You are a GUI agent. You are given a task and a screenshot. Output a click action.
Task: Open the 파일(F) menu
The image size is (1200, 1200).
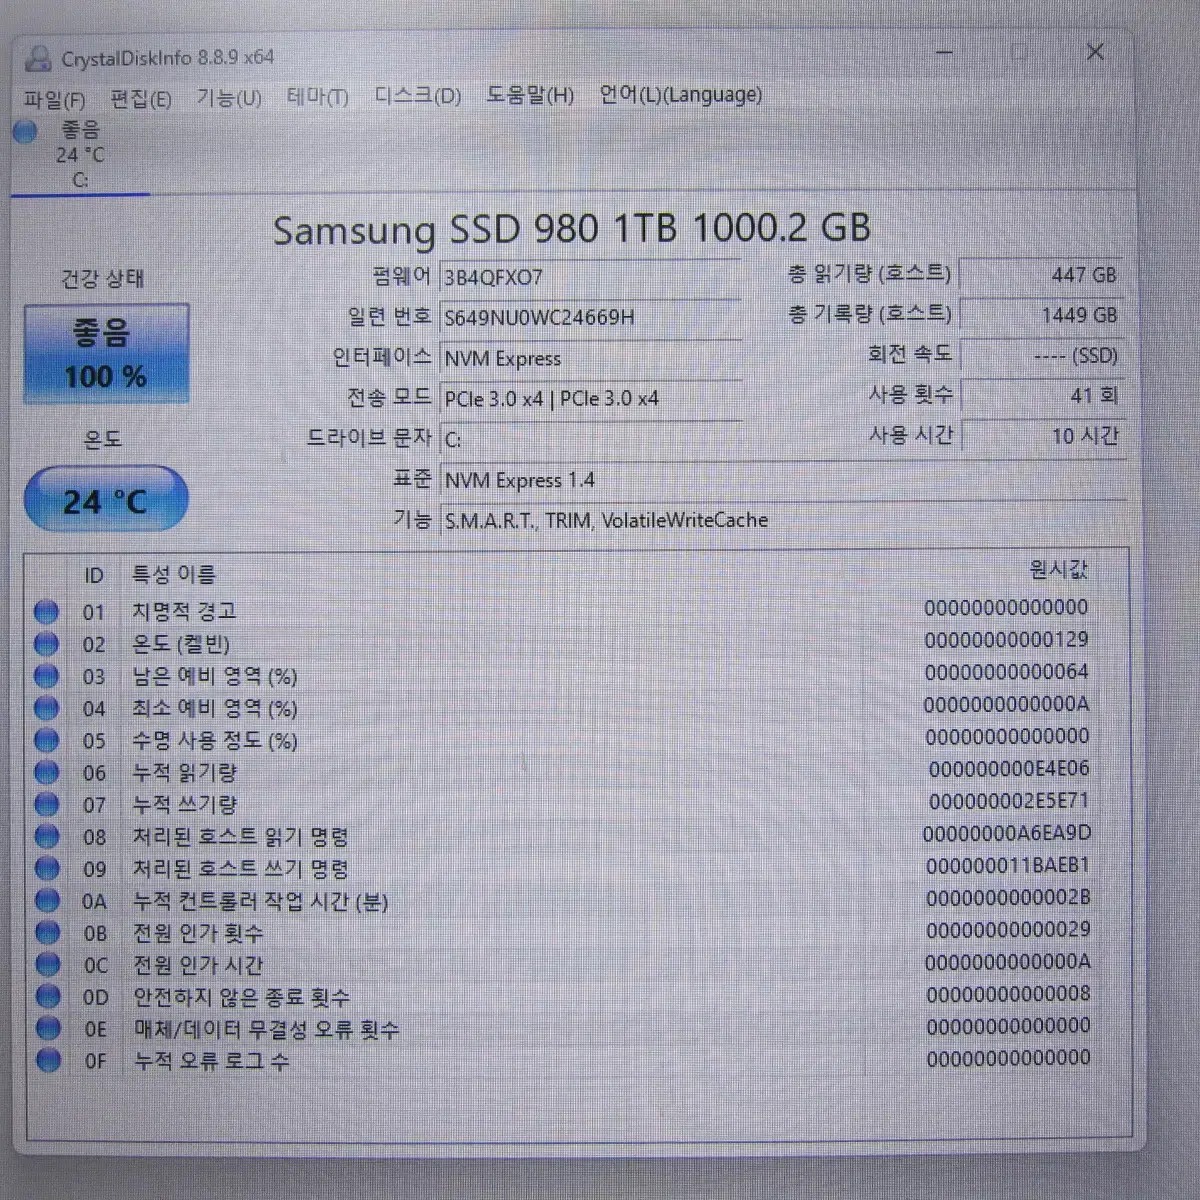pos(54,99)
